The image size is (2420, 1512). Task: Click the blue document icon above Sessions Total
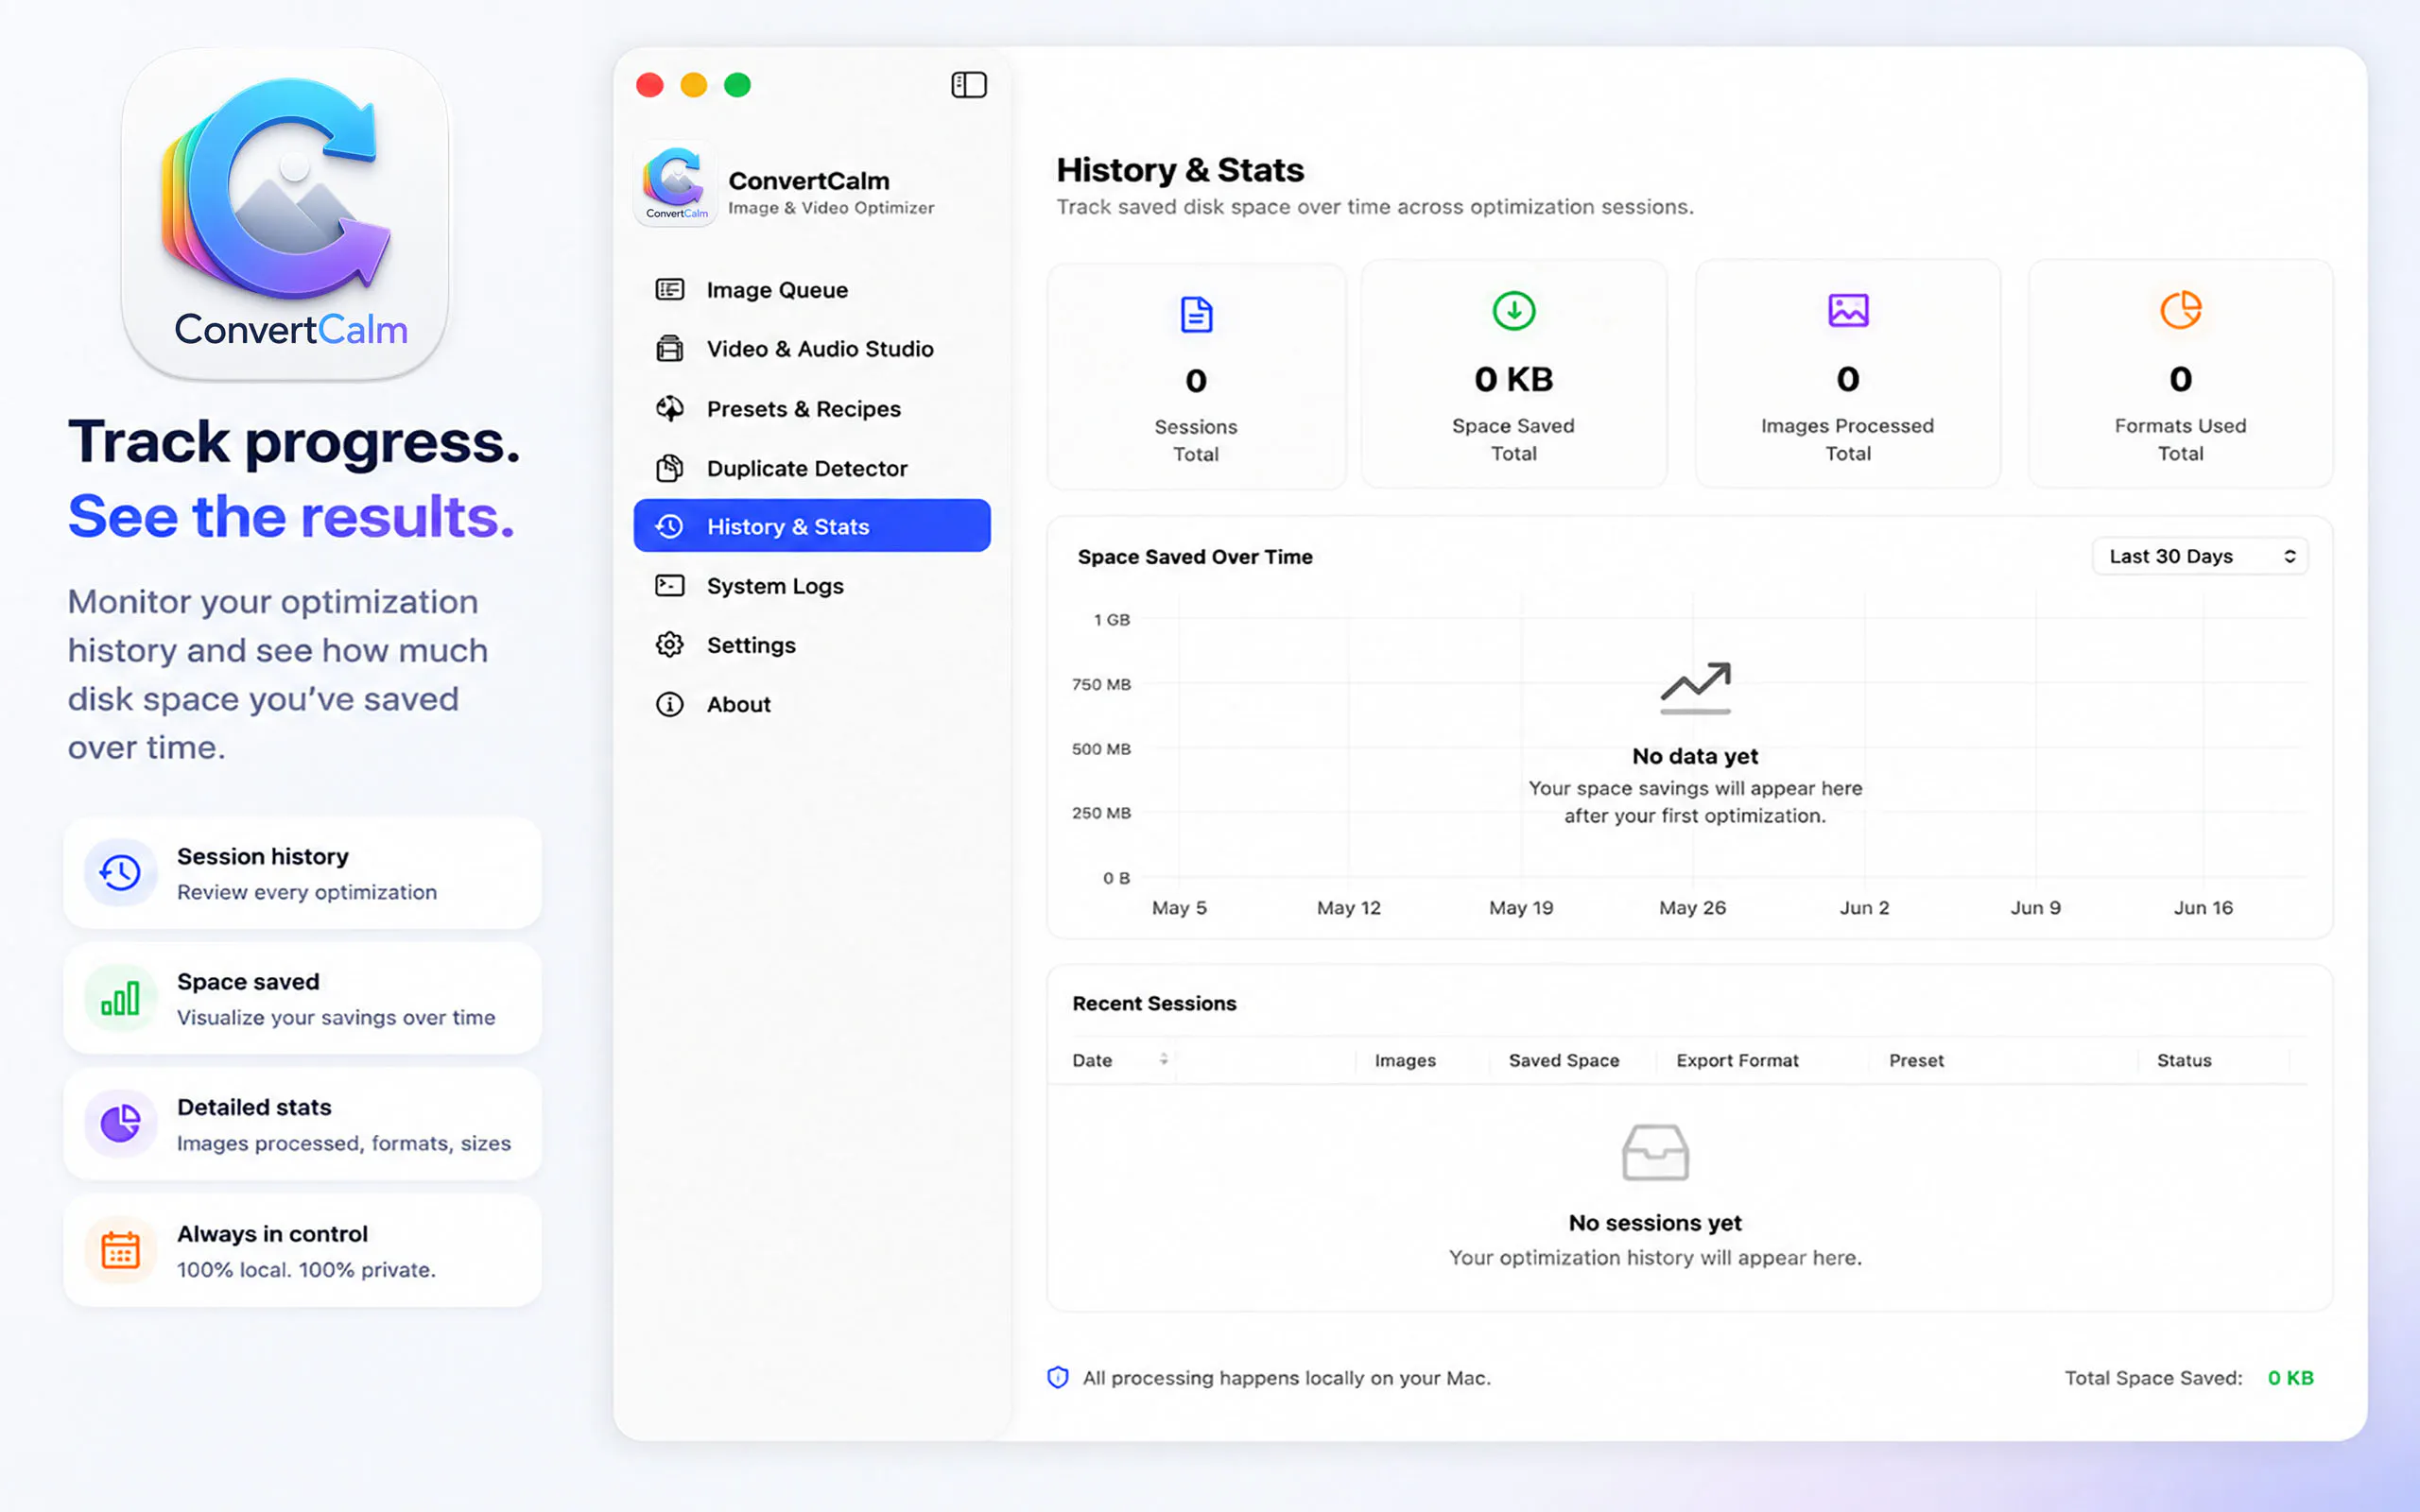click(x=1196, y=314)
